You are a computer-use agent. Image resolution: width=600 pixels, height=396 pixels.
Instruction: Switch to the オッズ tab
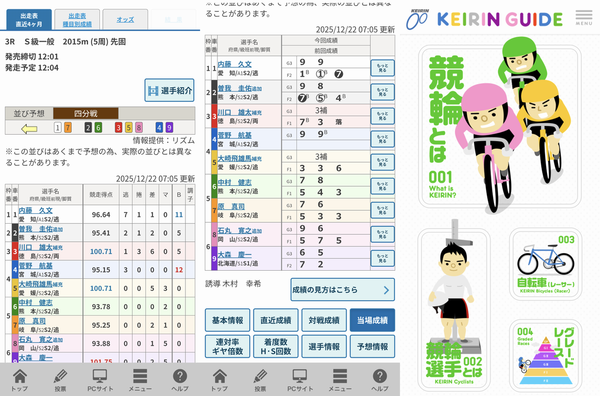point(125,20)
